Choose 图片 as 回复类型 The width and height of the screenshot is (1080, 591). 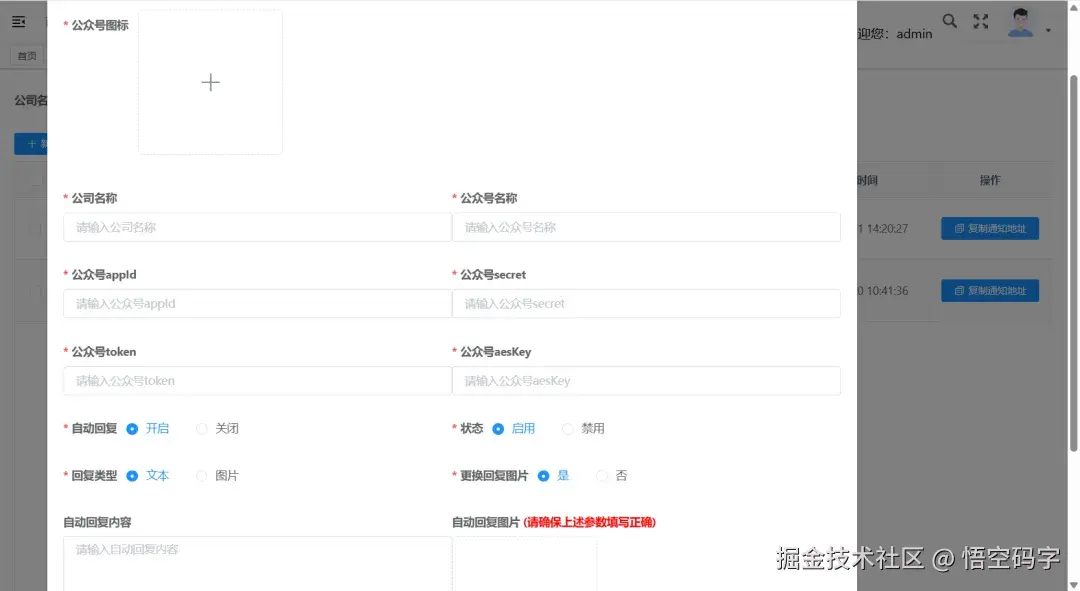coord(203,476)
